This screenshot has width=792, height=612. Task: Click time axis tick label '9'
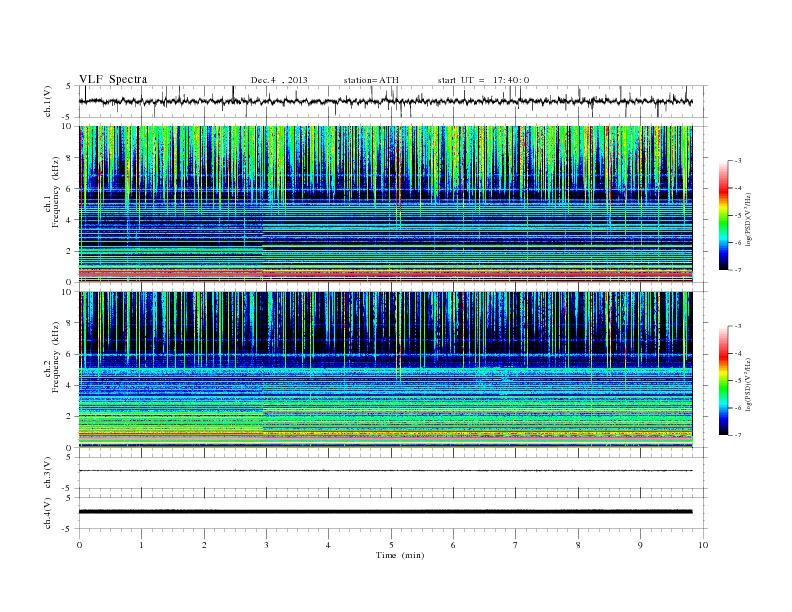[x=640, y=545]
